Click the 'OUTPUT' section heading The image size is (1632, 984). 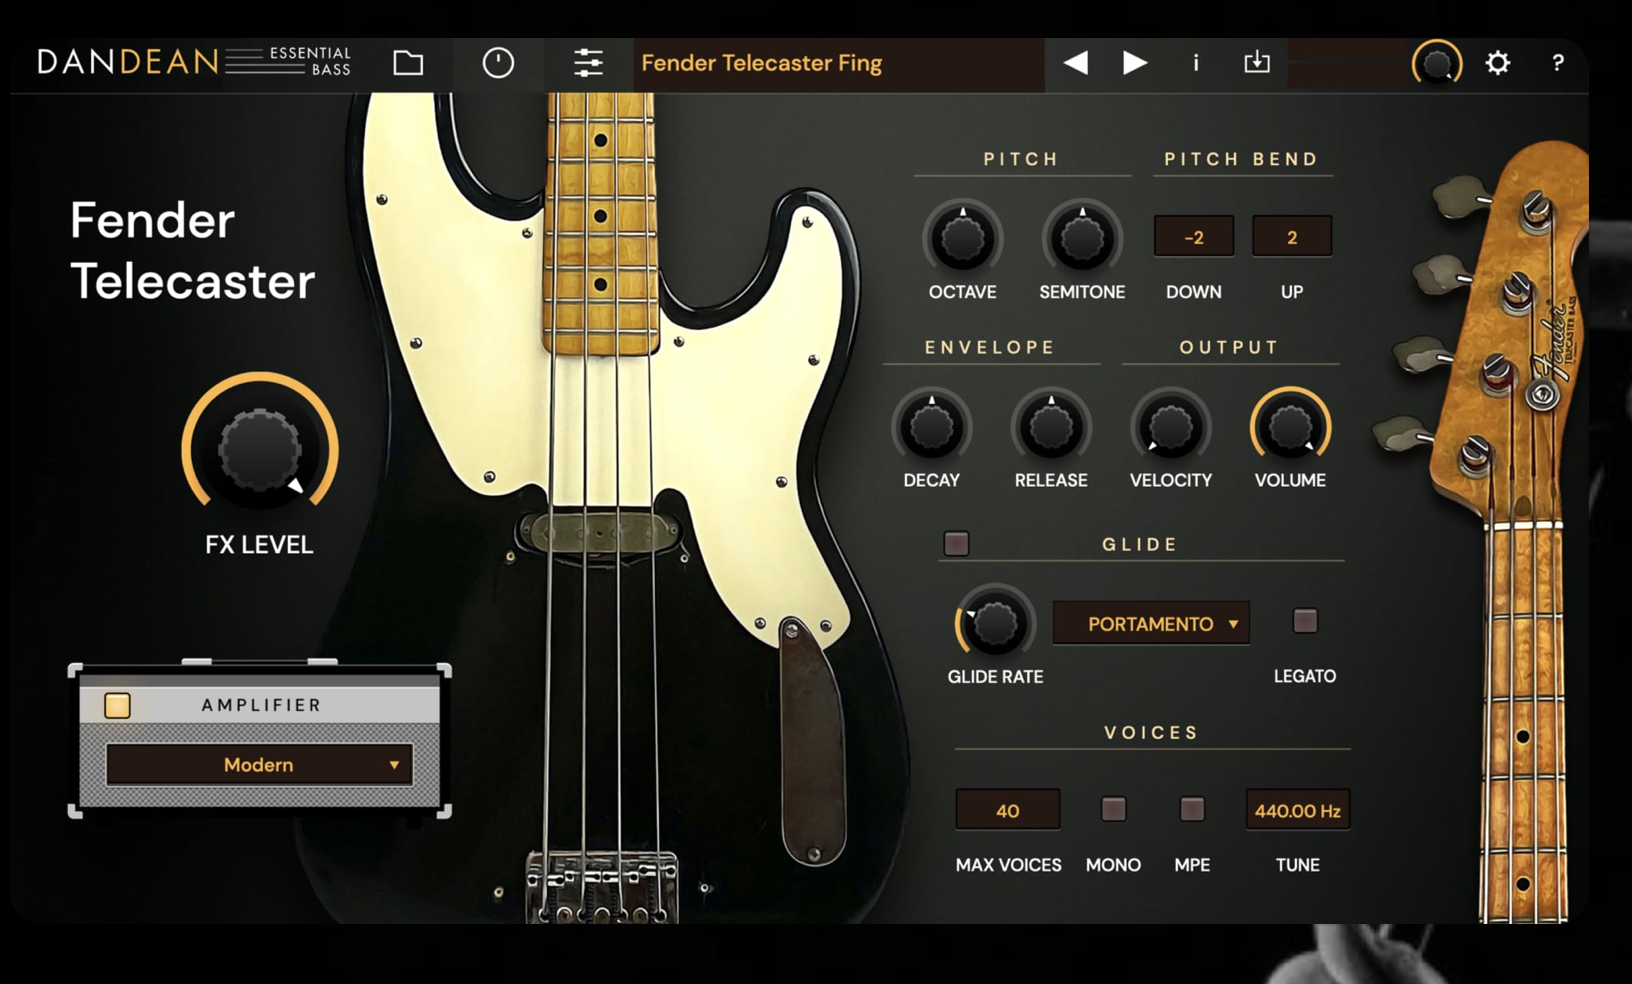click(x=1229, y=347)
